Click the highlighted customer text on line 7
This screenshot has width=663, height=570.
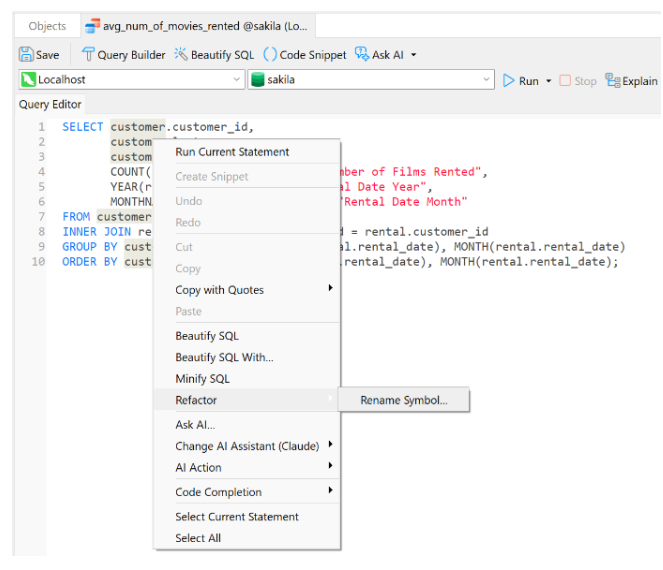tap(124, 216)
